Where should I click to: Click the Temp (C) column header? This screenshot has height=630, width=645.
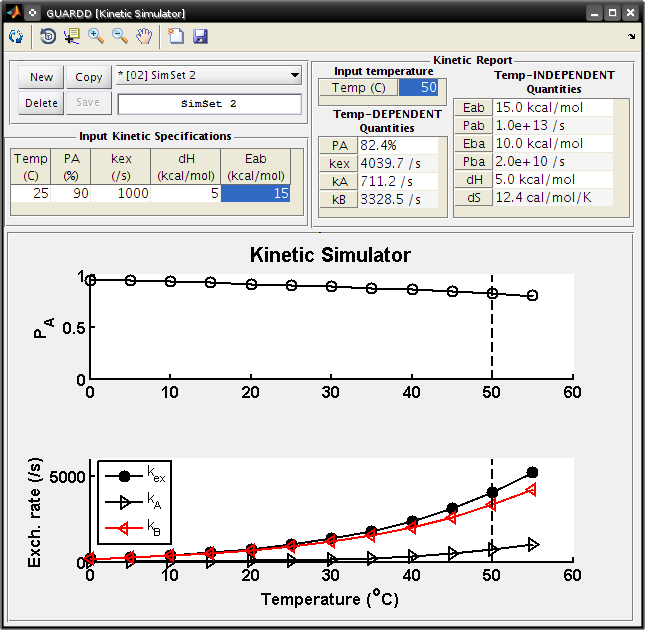click(30, 167)
